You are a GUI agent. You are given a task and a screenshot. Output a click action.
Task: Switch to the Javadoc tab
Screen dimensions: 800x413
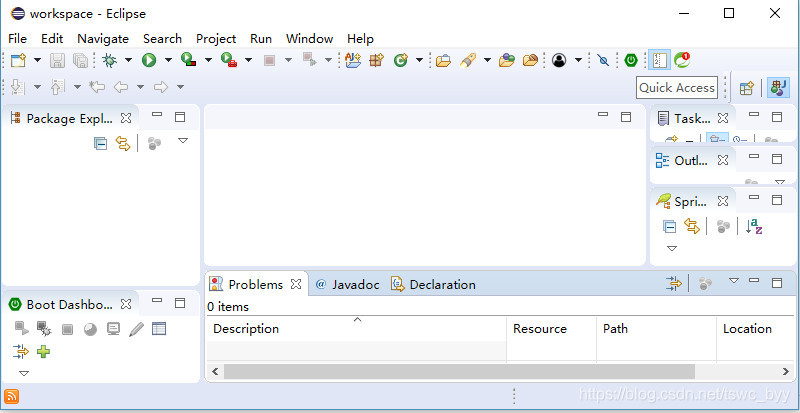[x=348, y=284]
